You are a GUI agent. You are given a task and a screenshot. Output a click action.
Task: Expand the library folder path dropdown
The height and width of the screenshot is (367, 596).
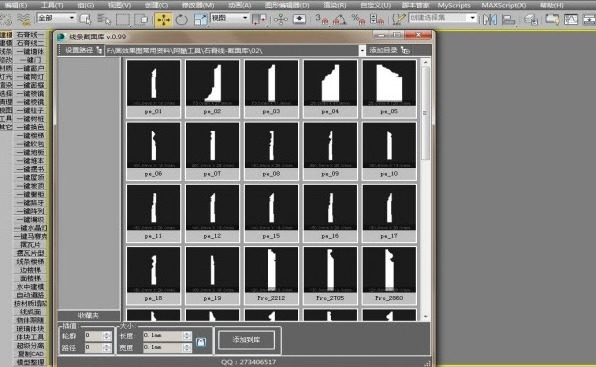(x=362, y=50)
